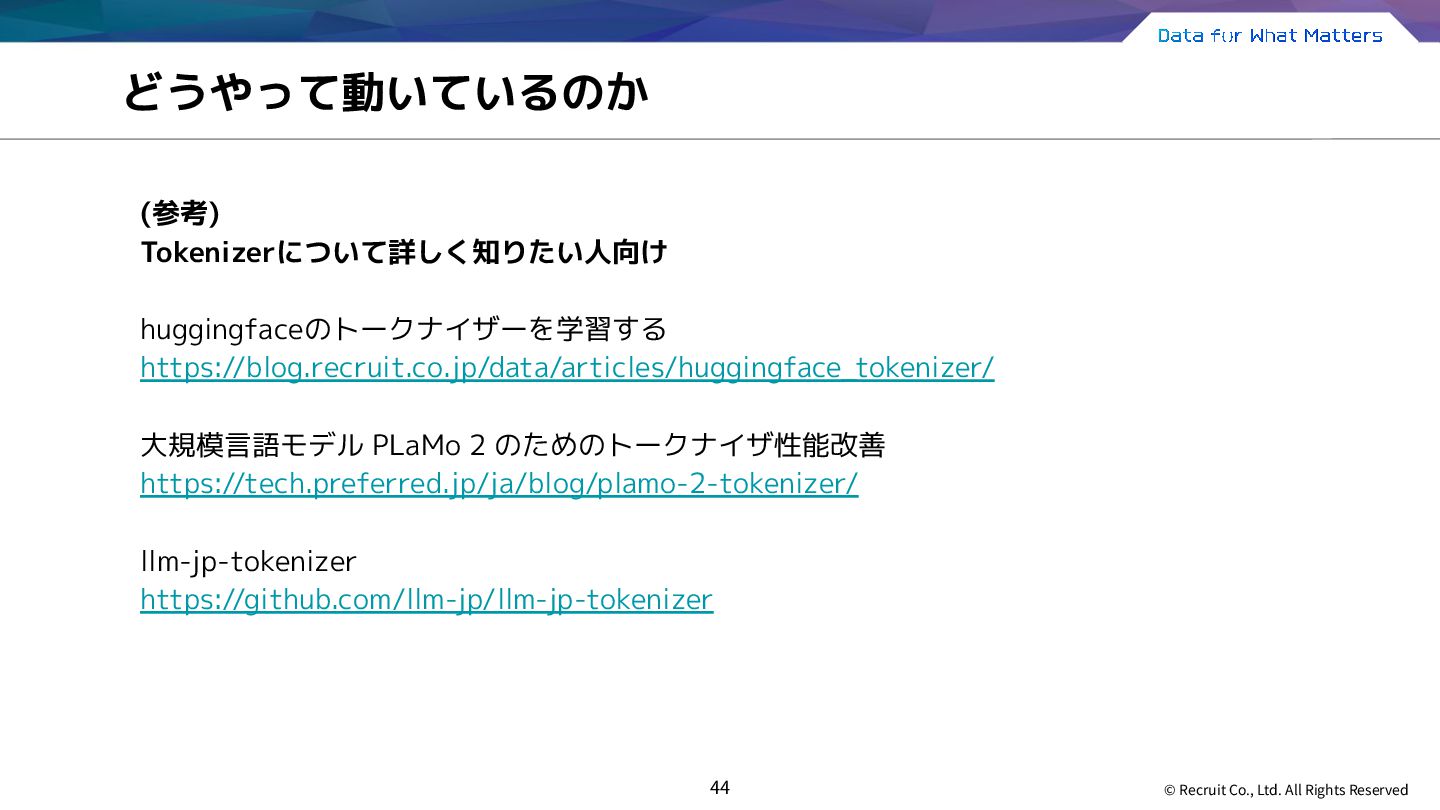Click the page number 44
This screenshot has width=1440, height=810.
click(x=720, y=788)
